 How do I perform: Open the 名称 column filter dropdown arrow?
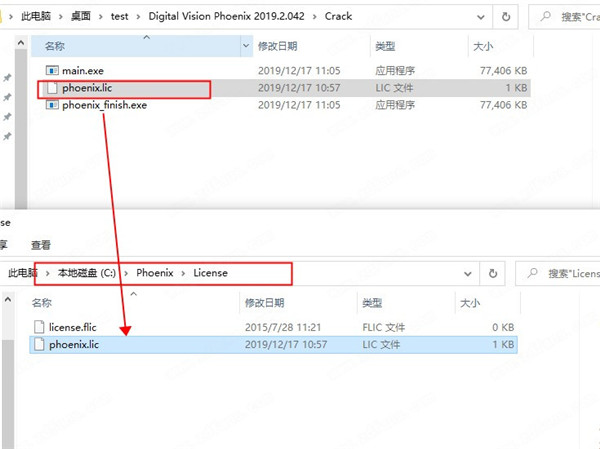(x=246, y=46)
